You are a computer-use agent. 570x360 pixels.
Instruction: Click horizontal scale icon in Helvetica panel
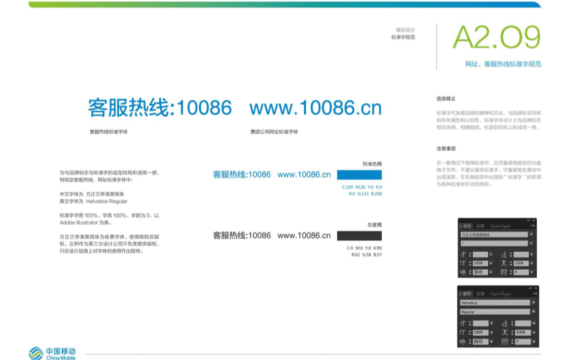click(505, 332)
